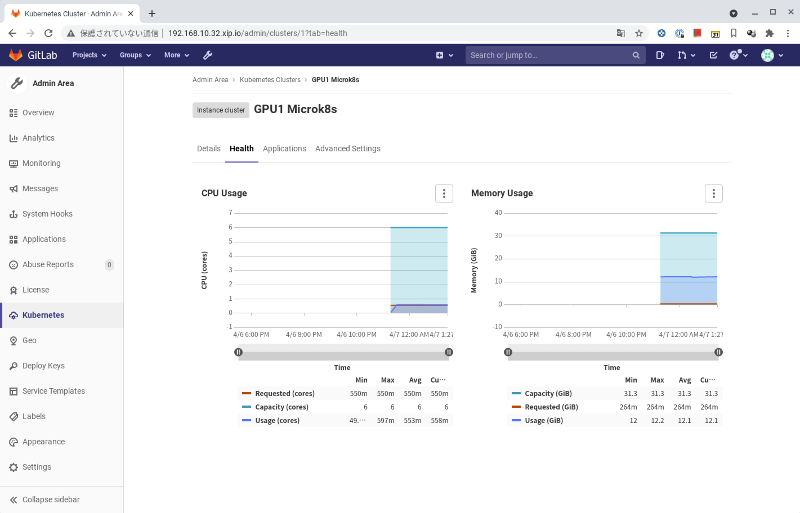This screenshot has height=513, width=800.
Task: Expand the Projects dropdown in navbar
Action: click(x=91, y=55)
